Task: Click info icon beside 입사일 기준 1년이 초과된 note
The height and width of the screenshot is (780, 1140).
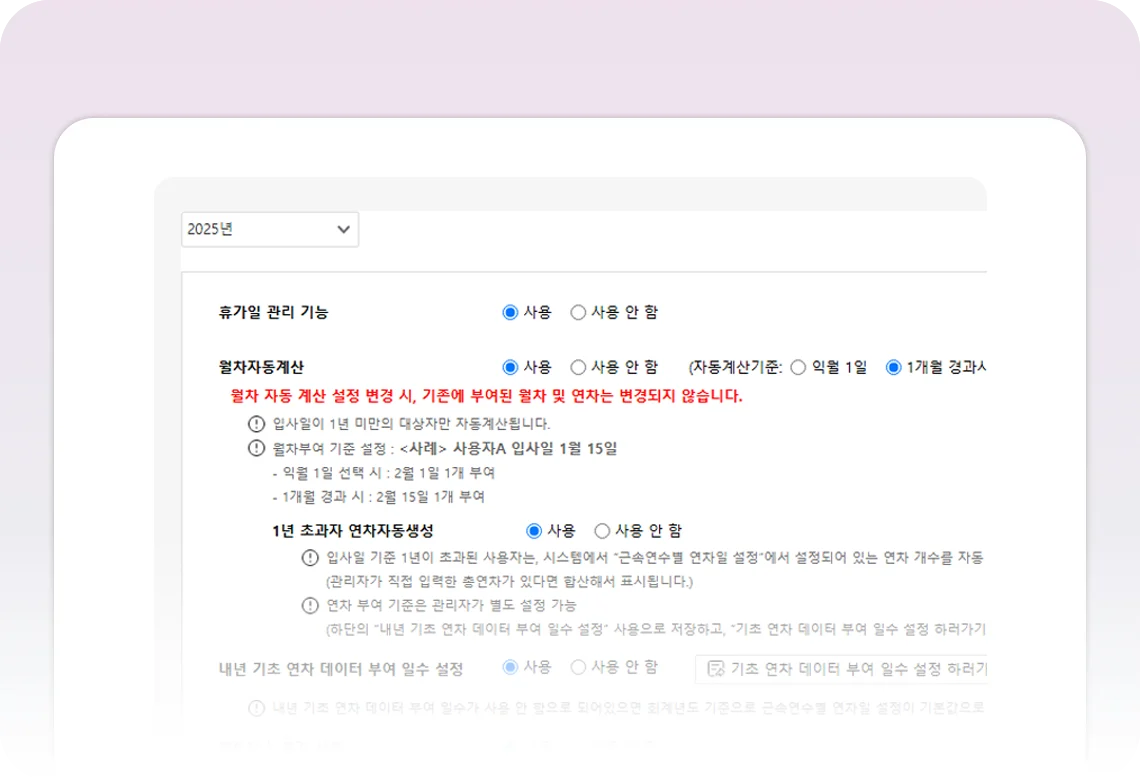Action: coord(310,557)
